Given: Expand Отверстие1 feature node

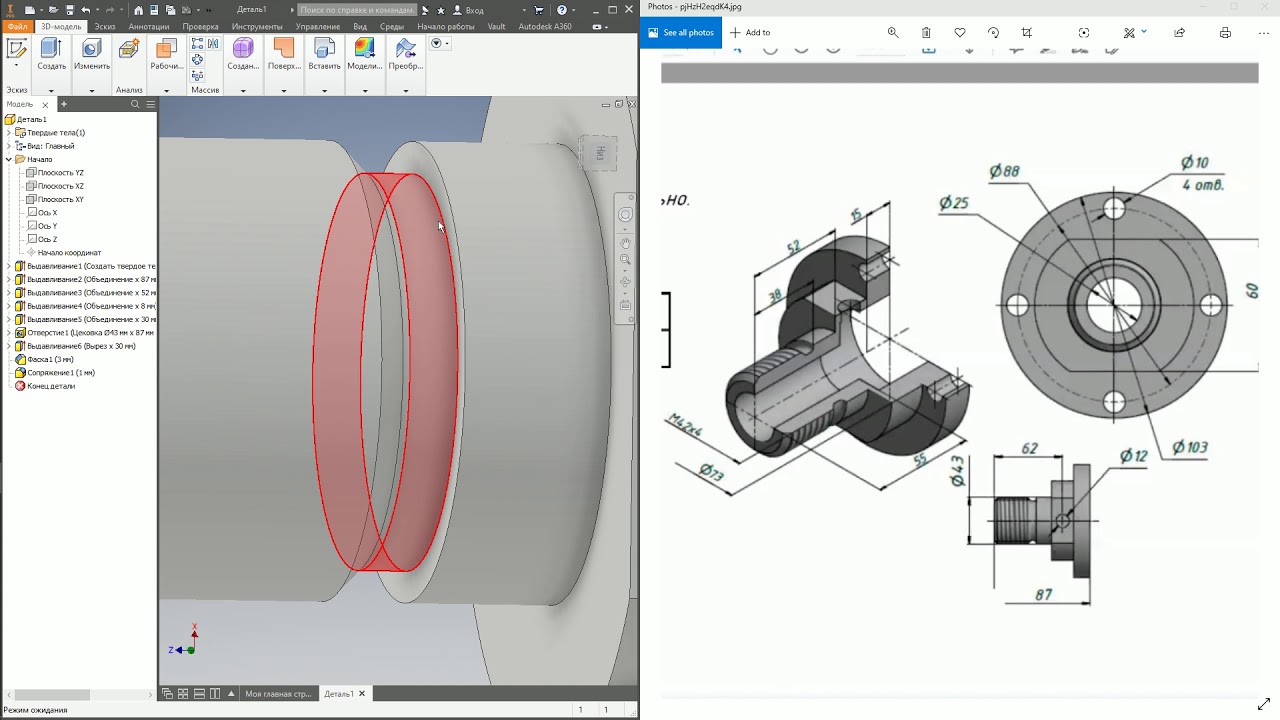Looking at the screenshot, I should pyautogui.click(x=9, y=332).
